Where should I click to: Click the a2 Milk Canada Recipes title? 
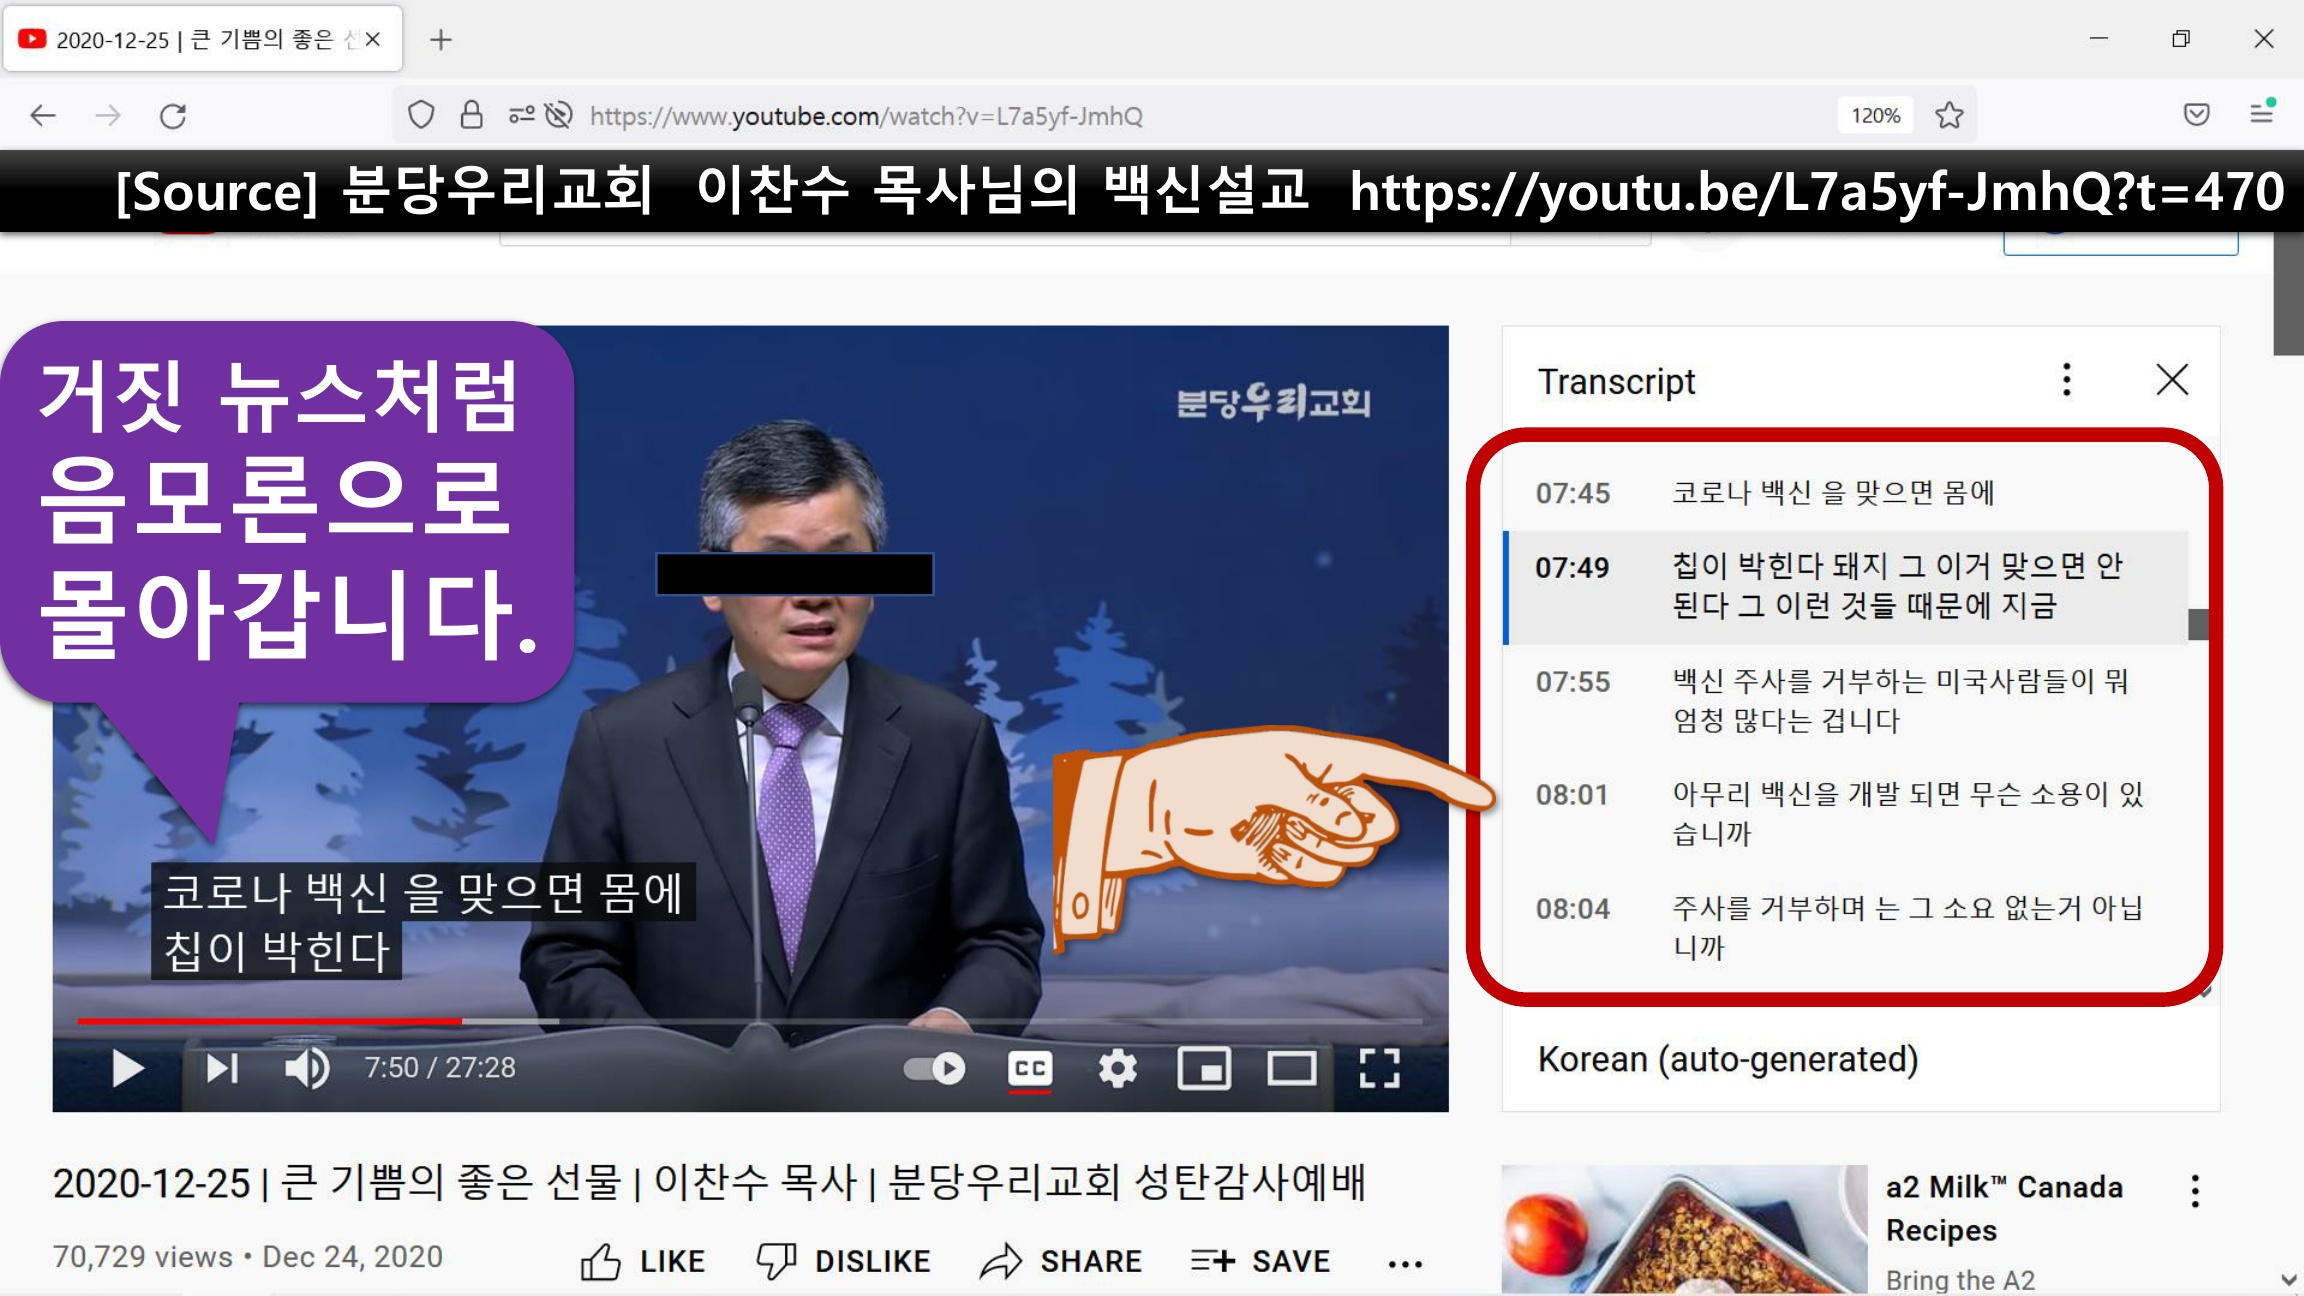[x=2004, y=1208]
